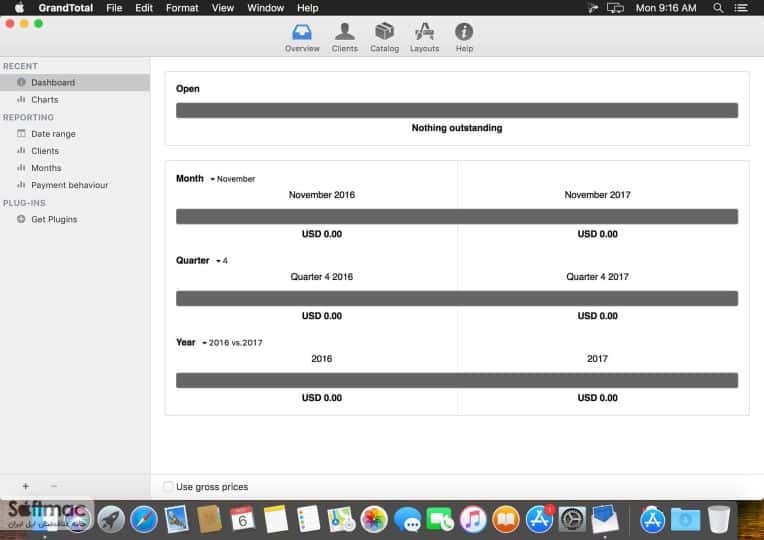Launch Safari from the Dock
The image size is (764, 540).
pos(144,520)
